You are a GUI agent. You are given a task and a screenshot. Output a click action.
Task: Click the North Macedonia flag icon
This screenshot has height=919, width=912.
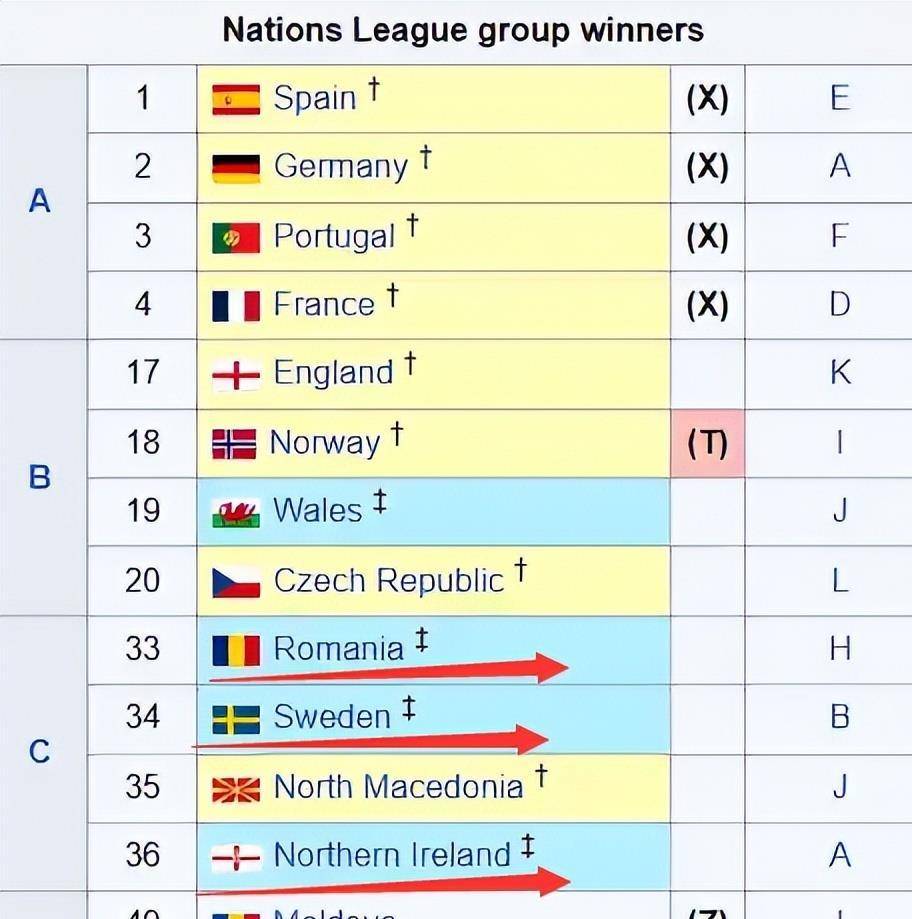[x=236, y=788]
